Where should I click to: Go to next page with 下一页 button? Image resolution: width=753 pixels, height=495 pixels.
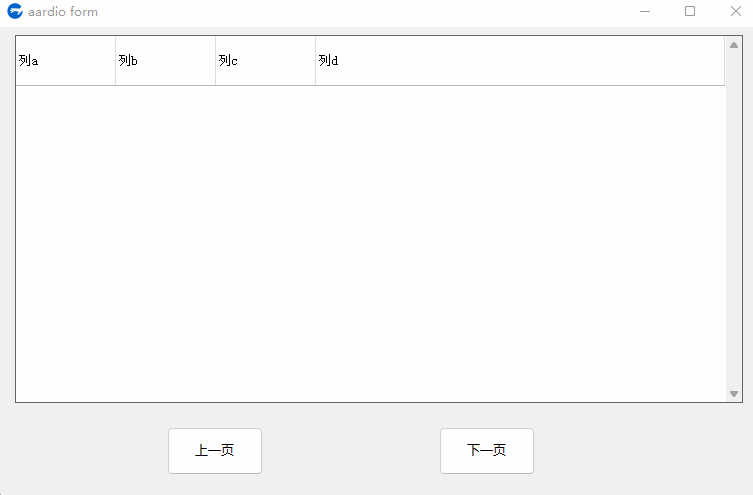[x=487, y=451]
